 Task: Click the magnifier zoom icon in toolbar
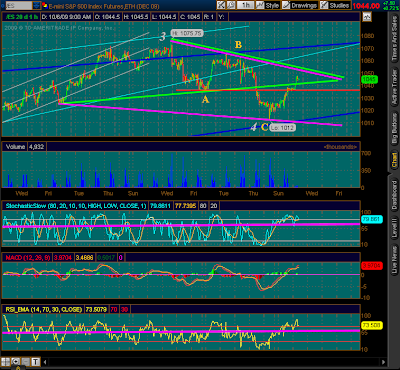click(231, 5)
